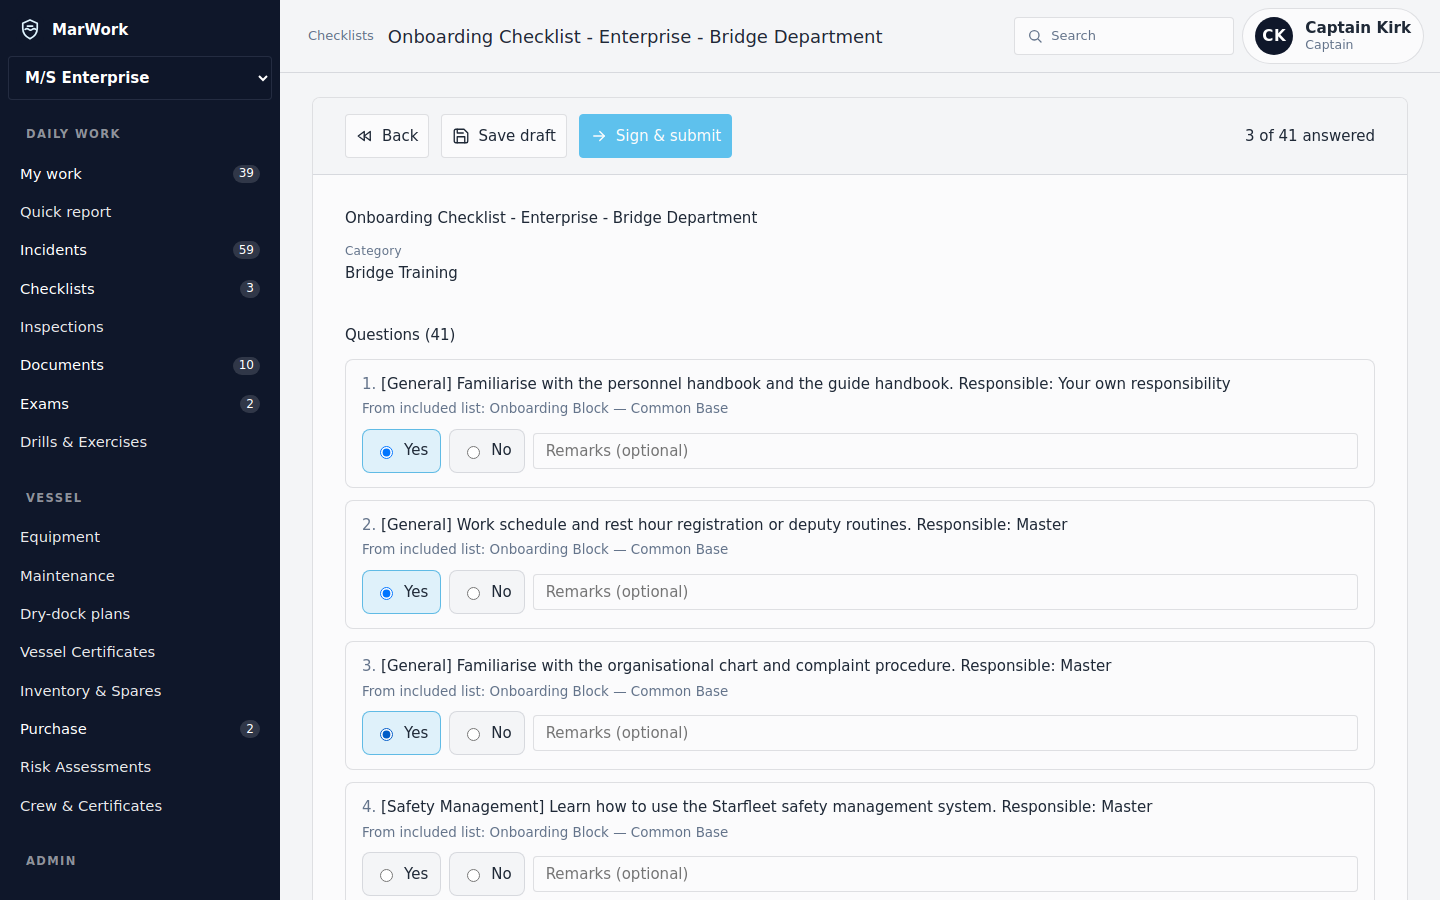Image resolution: width=1440 pixels, height=900 pixels.
Task: Open Captain Kirk user profile
Action: tap(1333, 36)
